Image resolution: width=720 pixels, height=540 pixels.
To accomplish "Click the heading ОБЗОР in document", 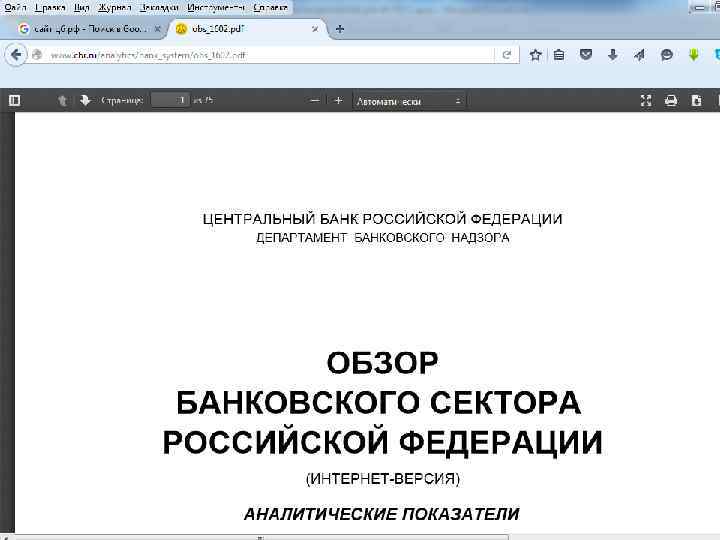I will (382, 363).
